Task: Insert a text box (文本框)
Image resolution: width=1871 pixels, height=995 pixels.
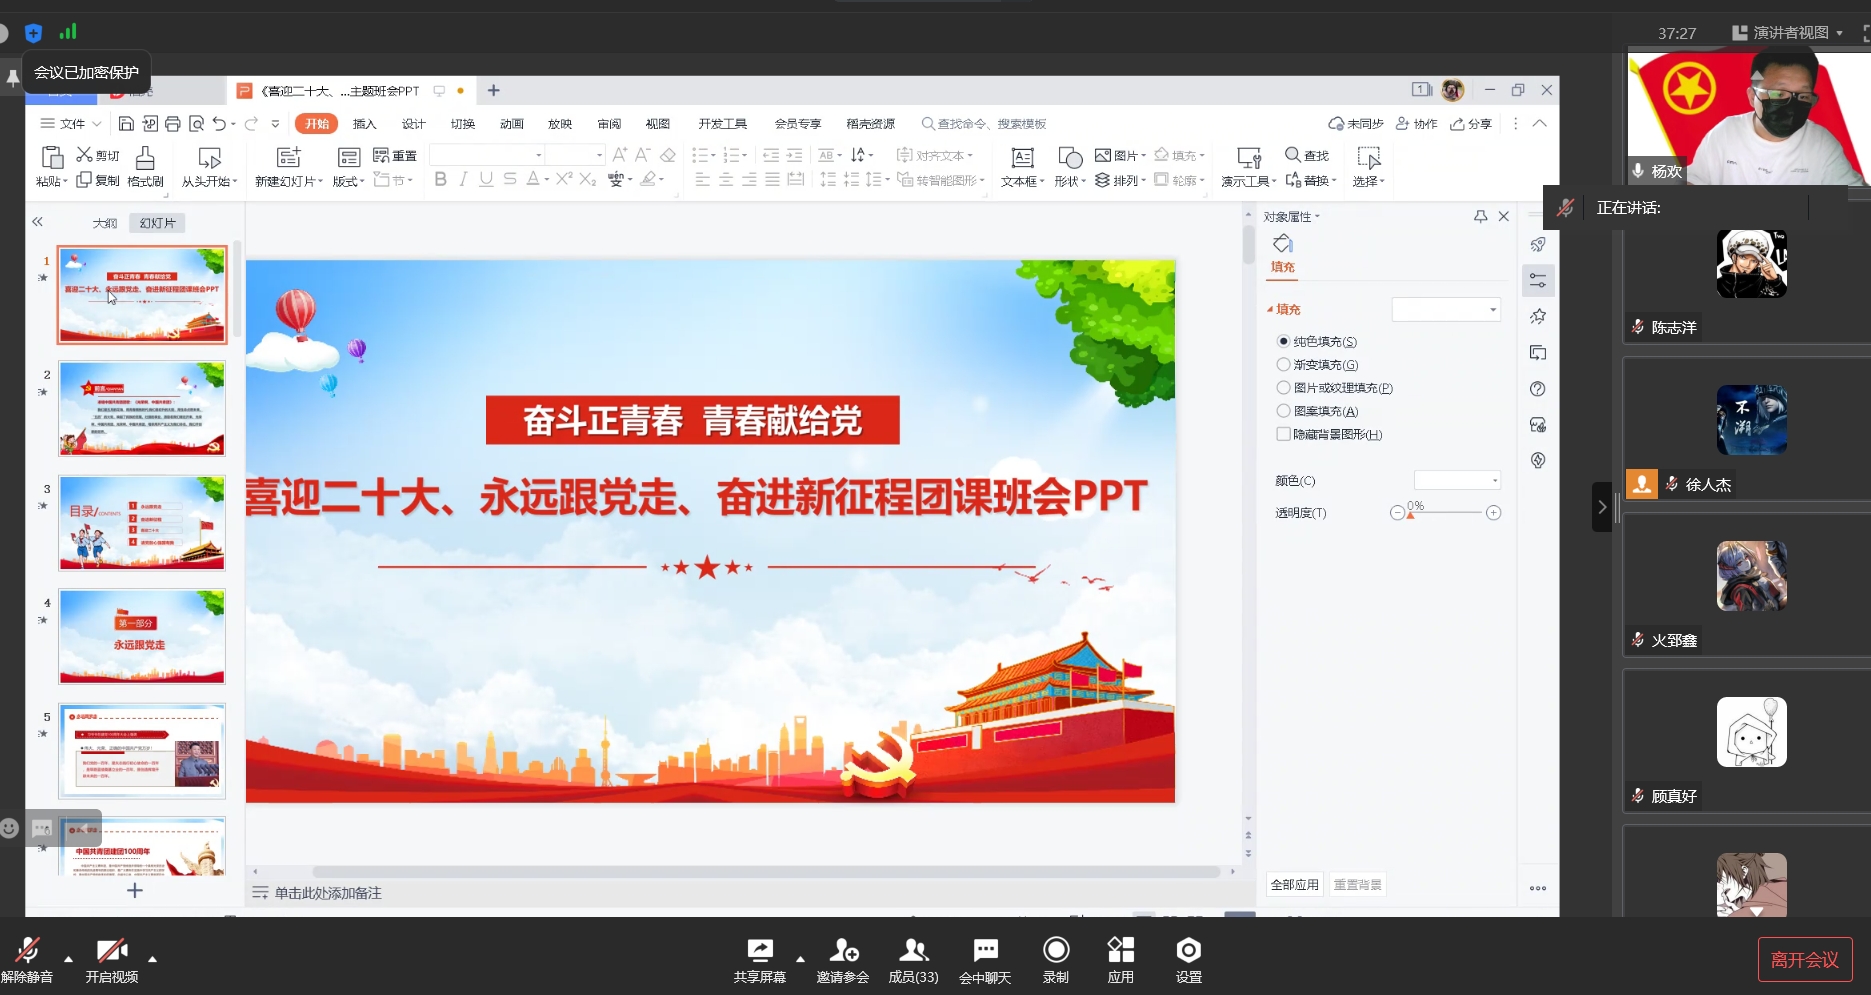Action: [1022, 166]
